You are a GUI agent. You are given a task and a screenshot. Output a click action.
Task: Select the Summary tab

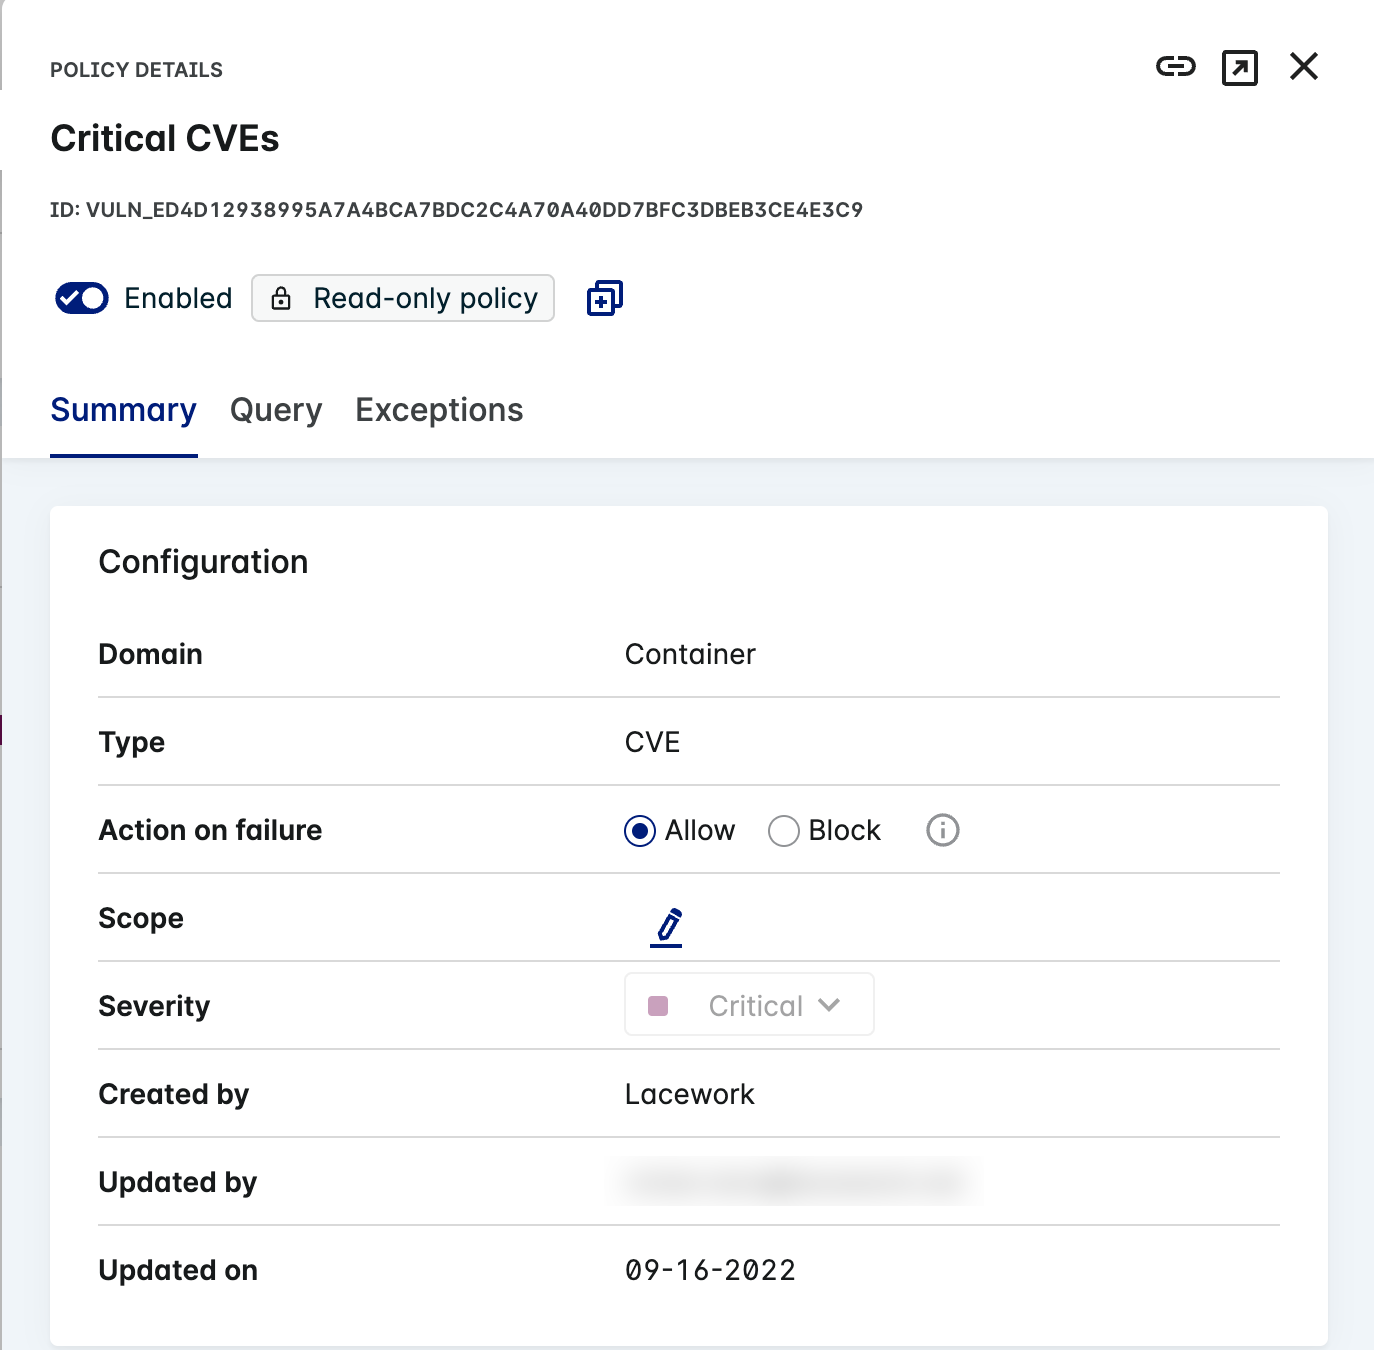123,410
